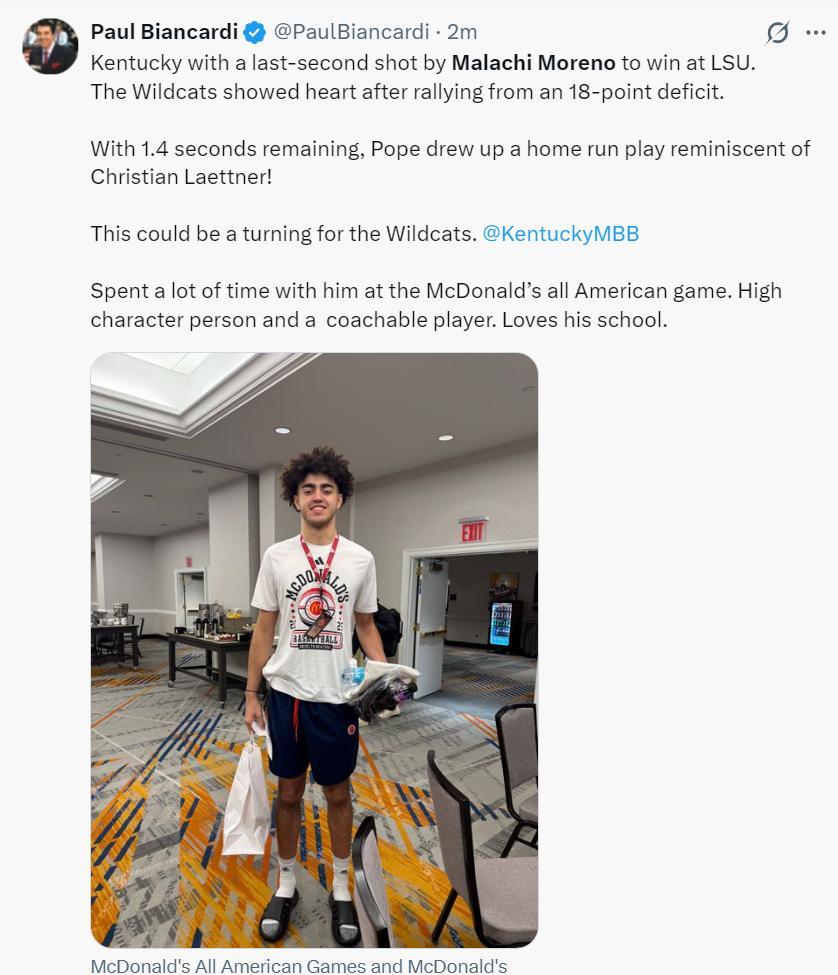This screenshot has height=975, width=838.
Task: Click the blue verified checkmark badge
Action: (255, 32)
